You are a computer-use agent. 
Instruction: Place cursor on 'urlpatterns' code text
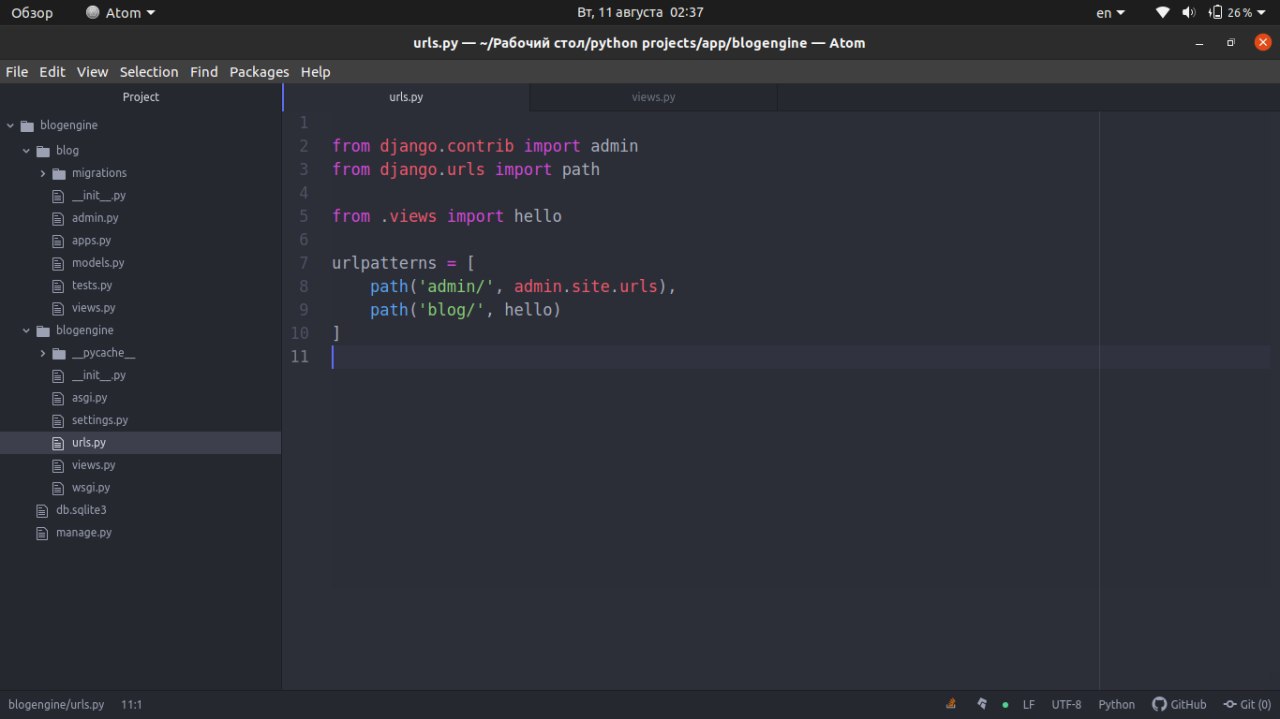point(384,263)
